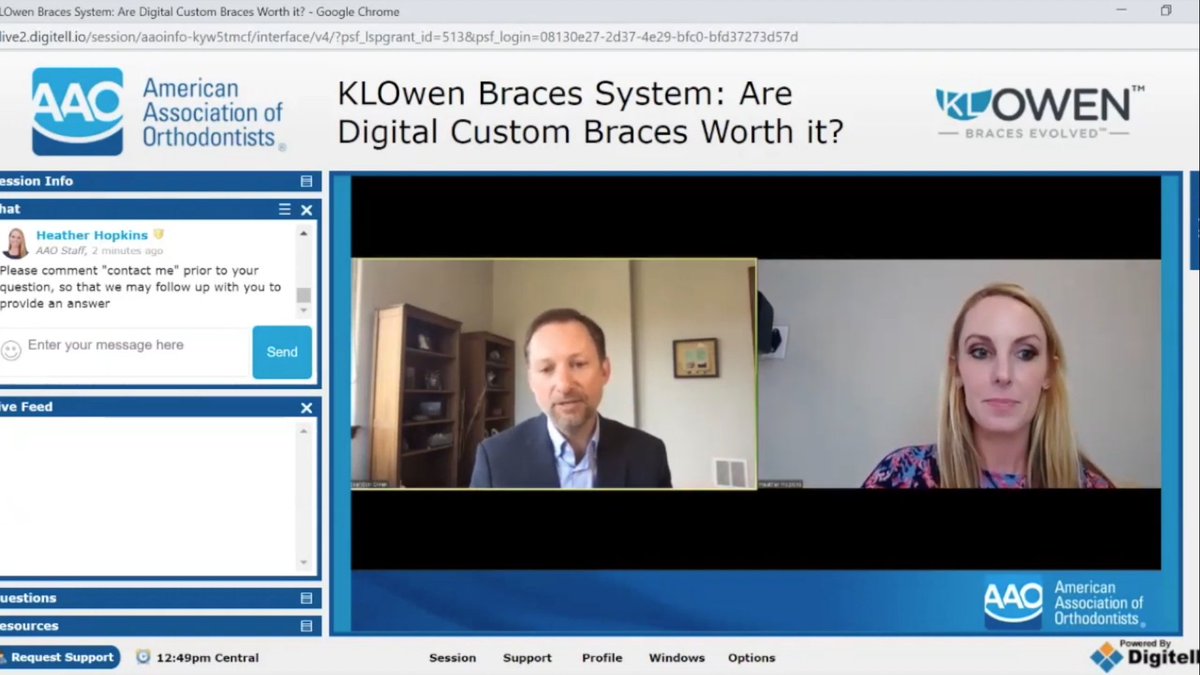Screen dimensions: 1200x675
Task: Click the chat scrollbar thumb
Action: [x=304, y=295]
